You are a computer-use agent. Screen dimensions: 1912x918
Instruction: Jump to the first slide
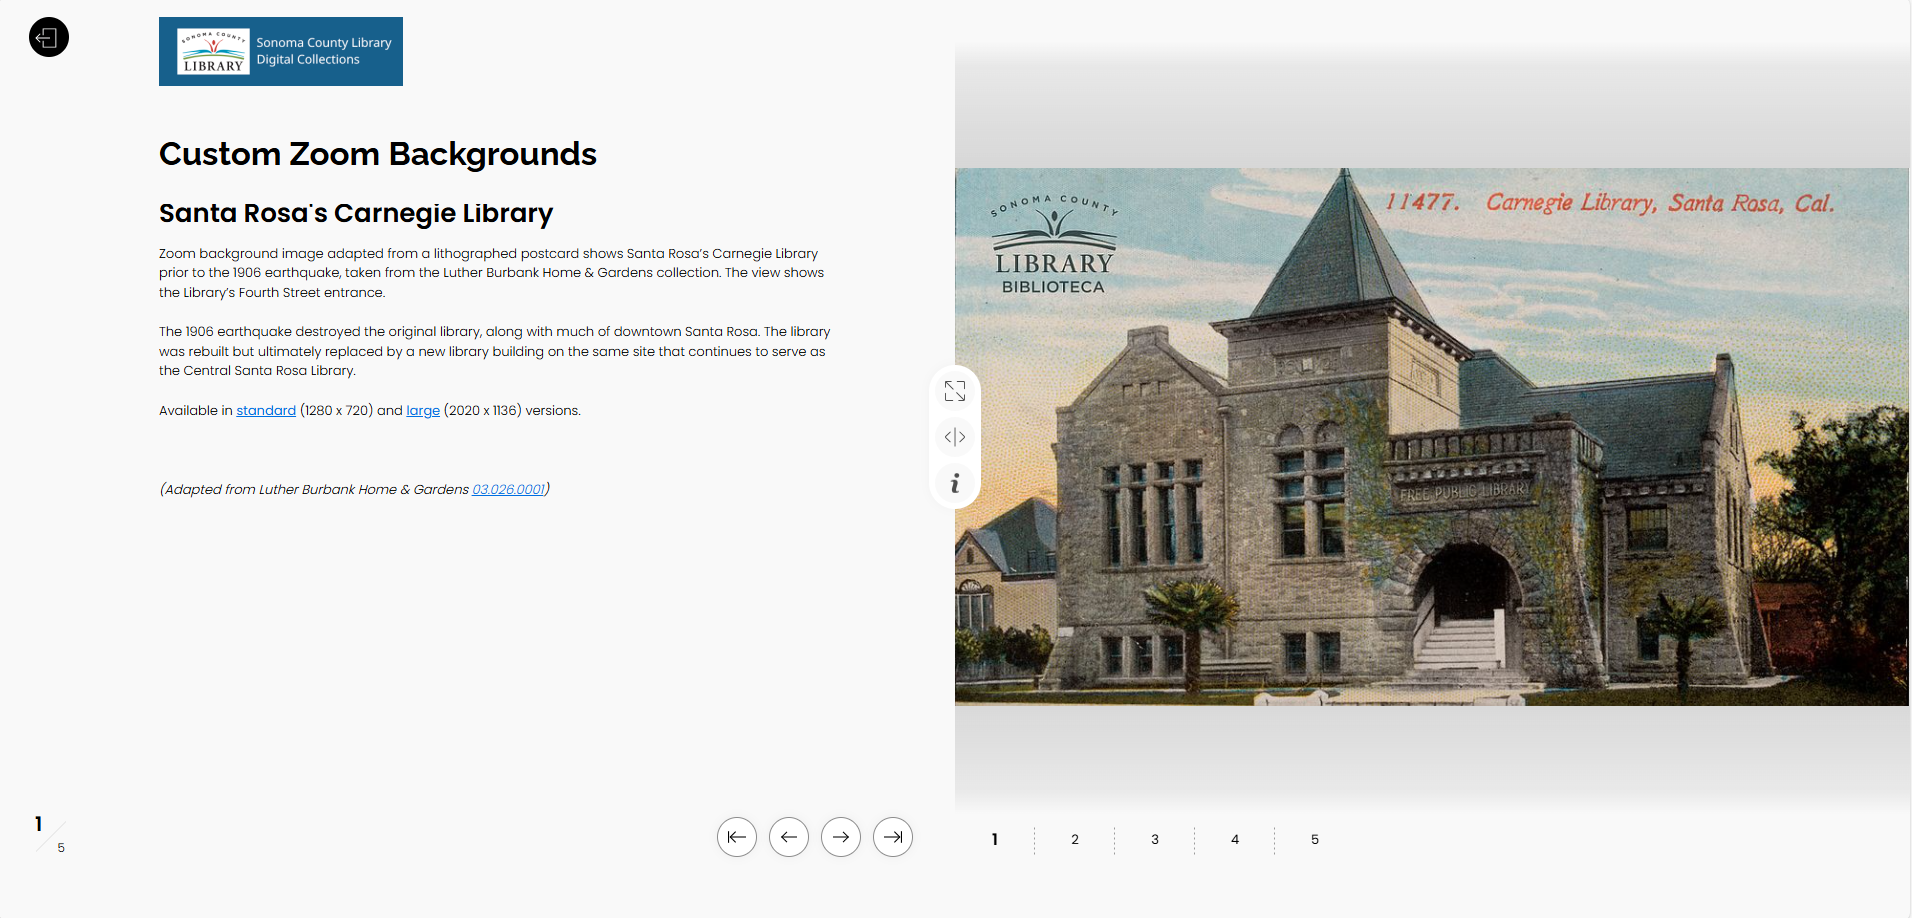pos(737,837)
